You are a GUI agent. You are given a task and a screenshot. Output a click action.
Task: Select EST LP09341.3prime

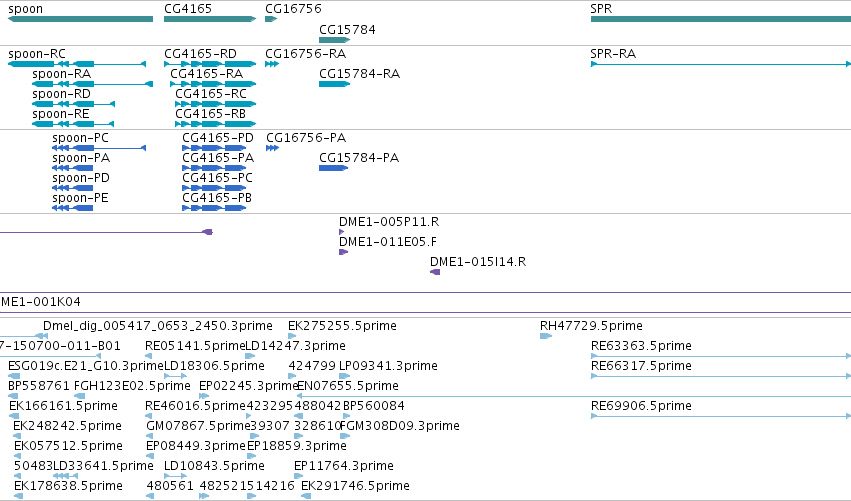(388, 366)
